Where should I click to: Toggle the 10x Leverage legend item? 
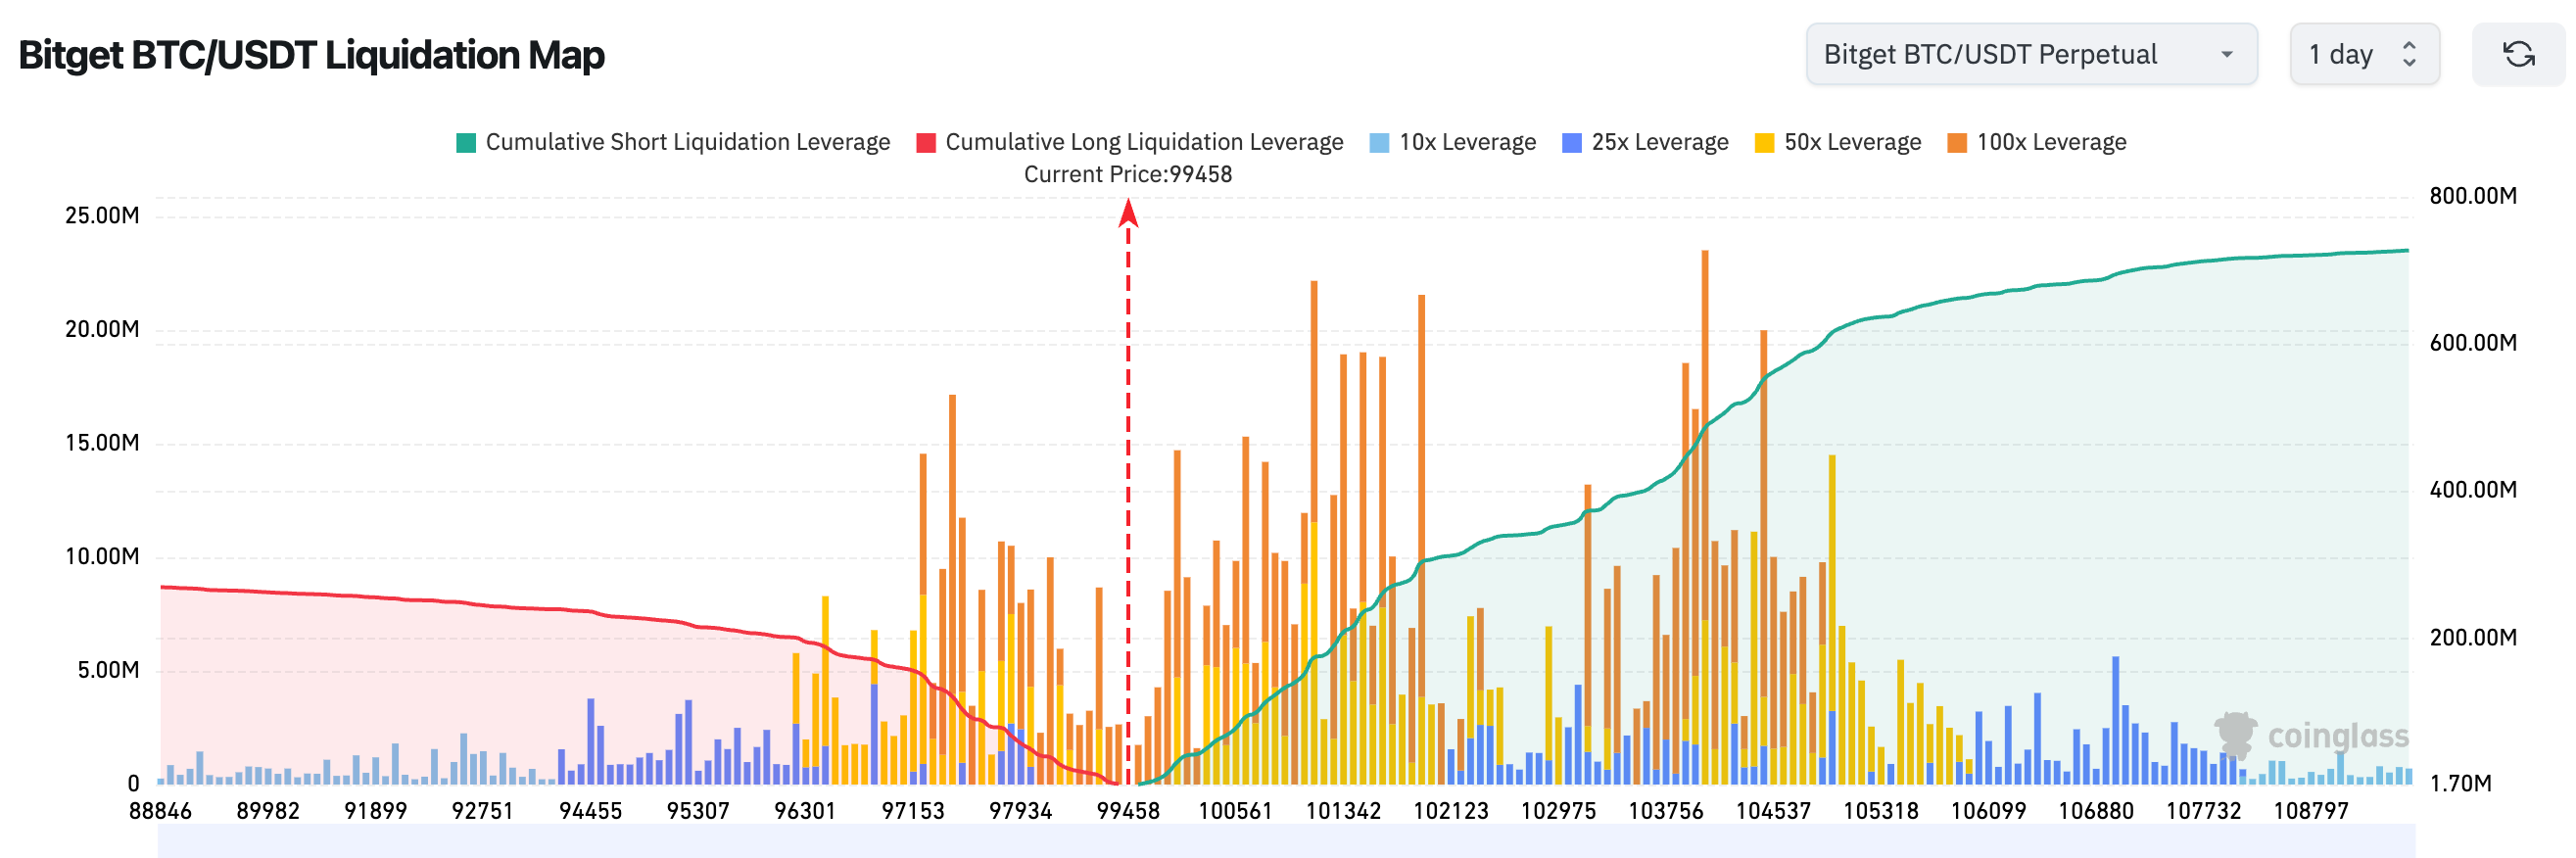[1452, 142]
